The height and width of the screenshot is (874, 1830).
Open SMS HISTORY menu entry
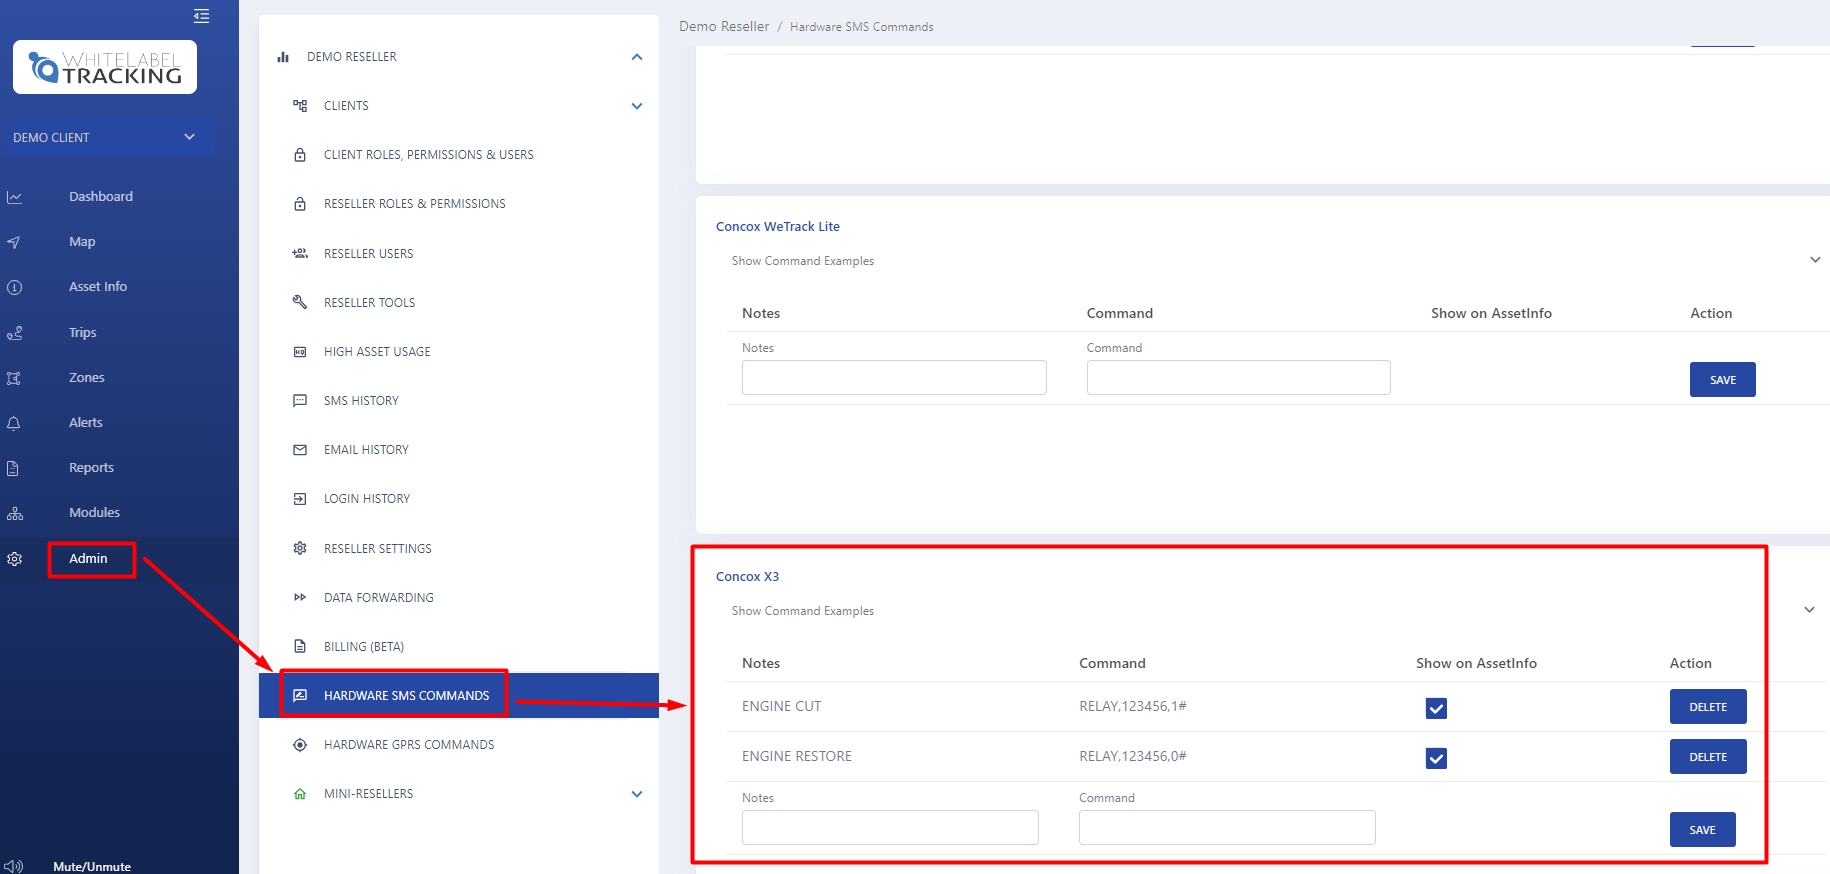361,401
